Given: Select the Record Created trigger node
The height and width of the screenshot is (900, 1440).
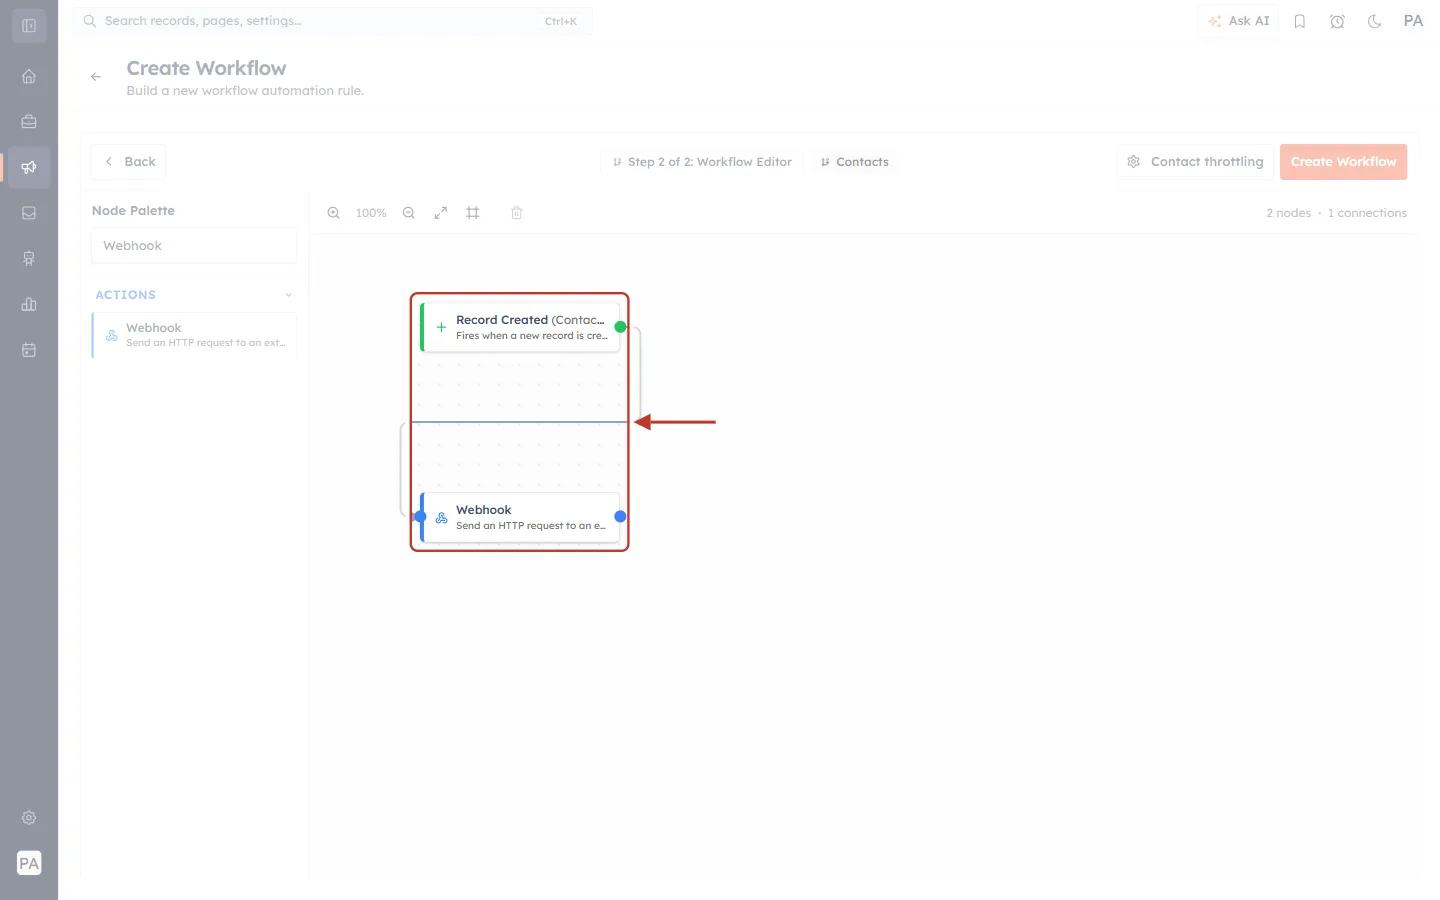Looking at the screenshot, I should tap(520, 327).
